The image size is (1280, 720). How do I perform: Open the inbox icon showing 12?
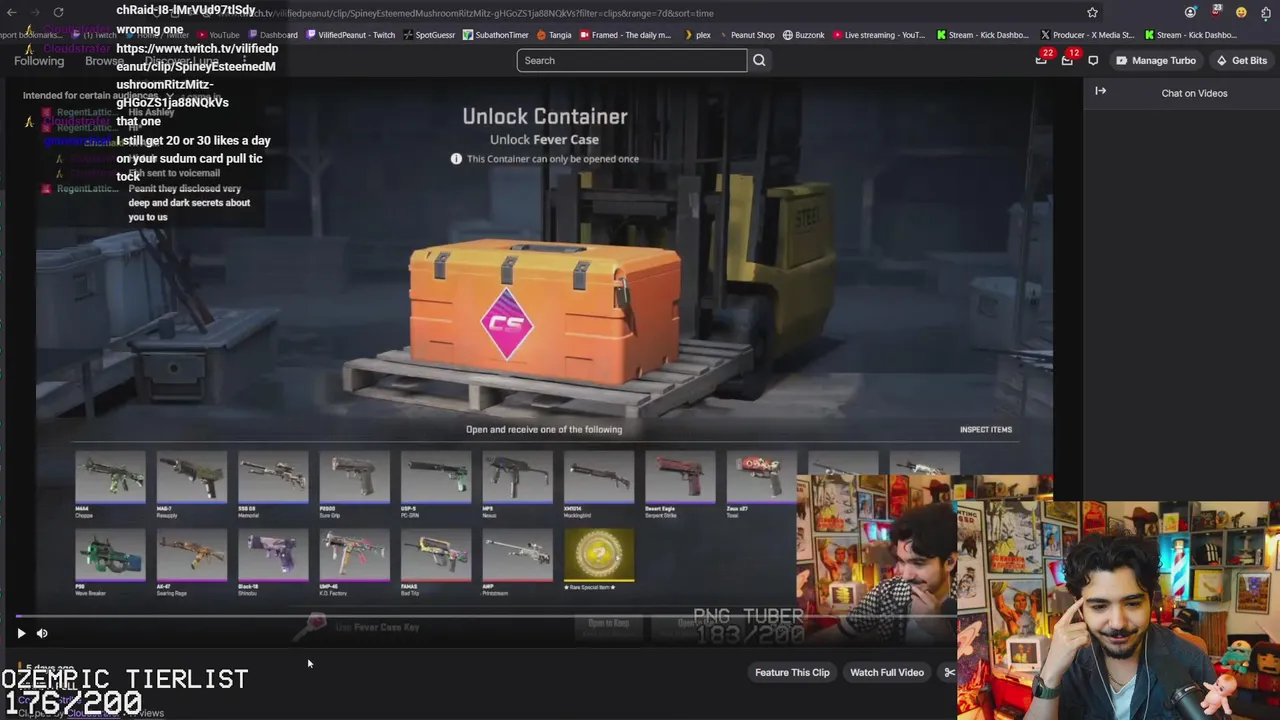point(1068,59)
